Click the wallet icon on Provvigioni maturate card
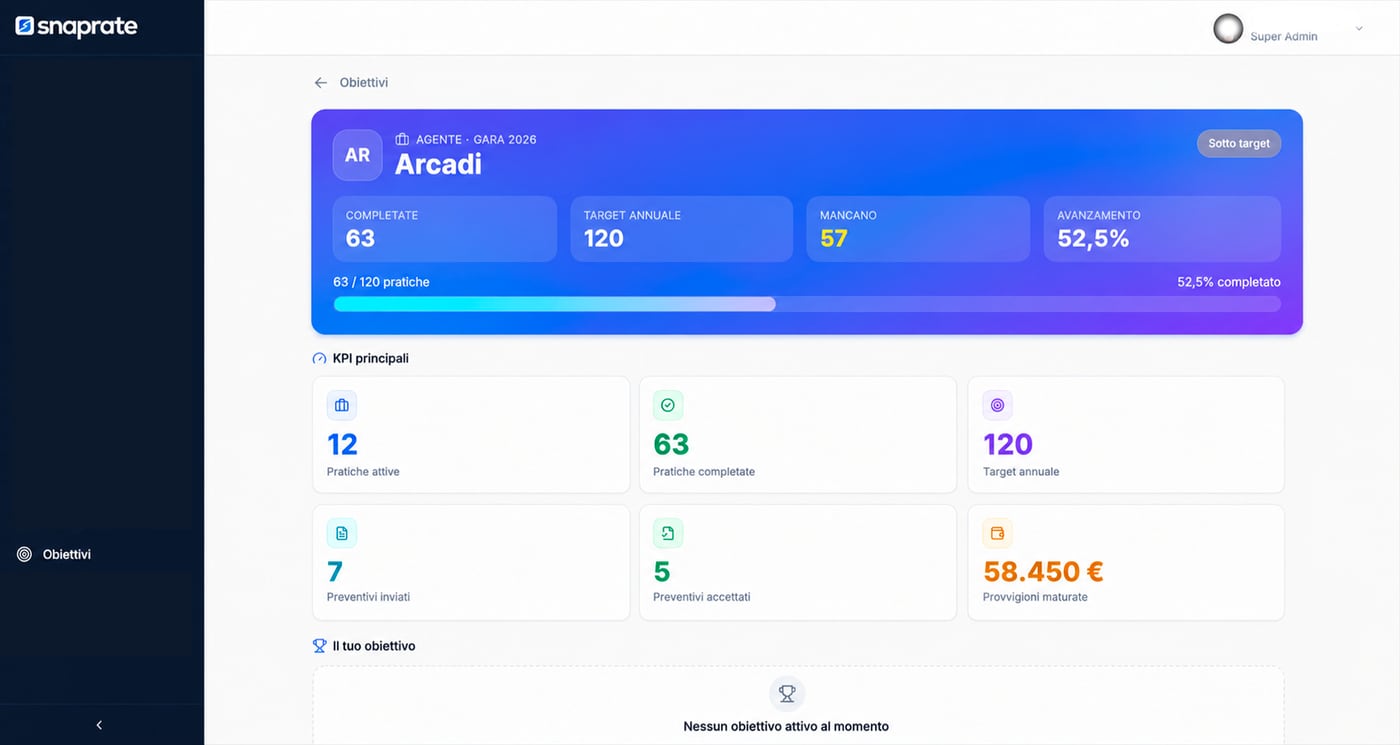Viewport: 1400px width, 745px height. [x=997, y=533]
